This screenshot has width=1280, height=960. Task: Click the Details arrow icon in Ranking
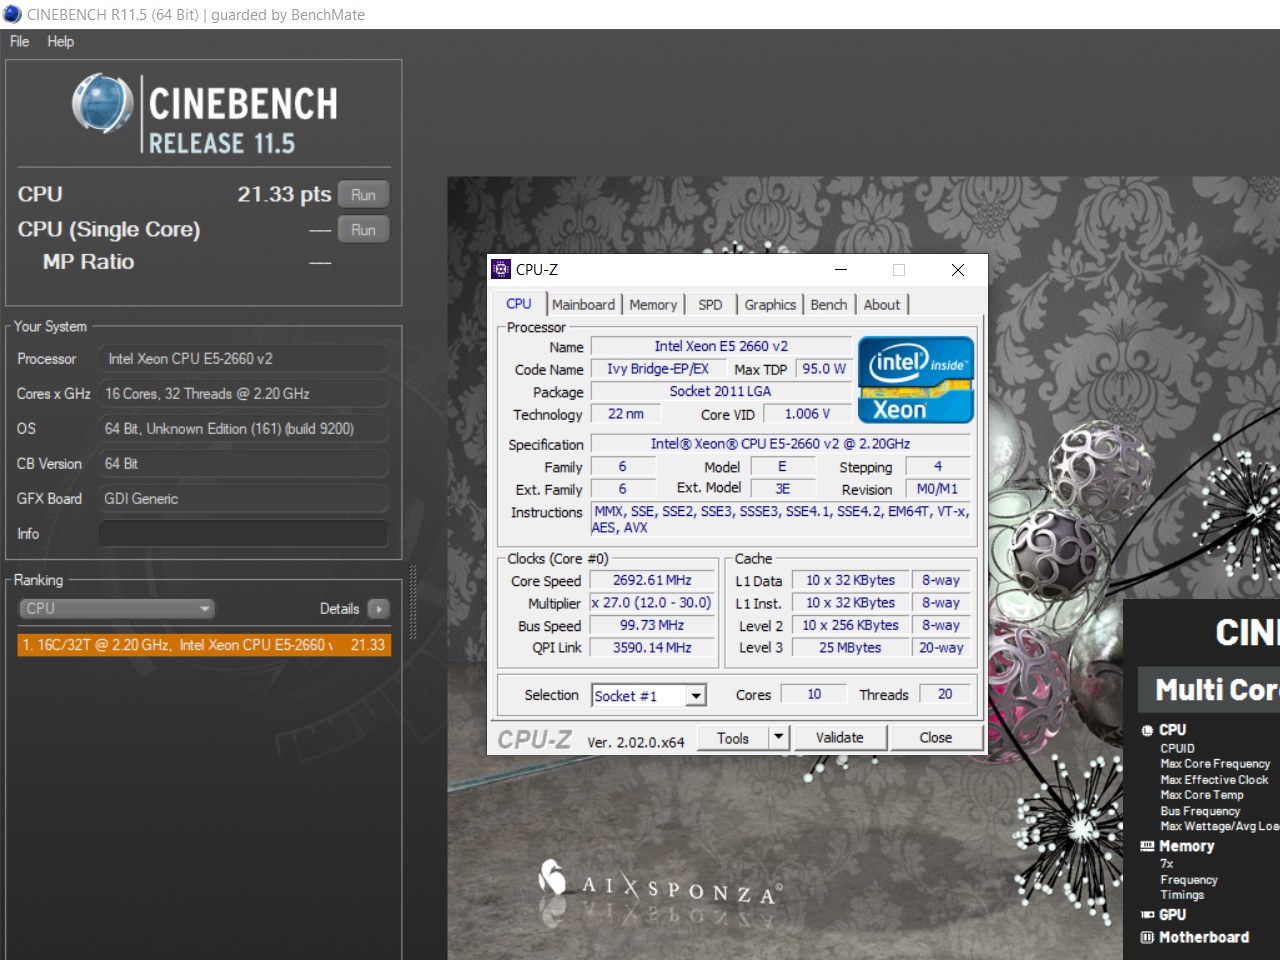click(378, 608)
